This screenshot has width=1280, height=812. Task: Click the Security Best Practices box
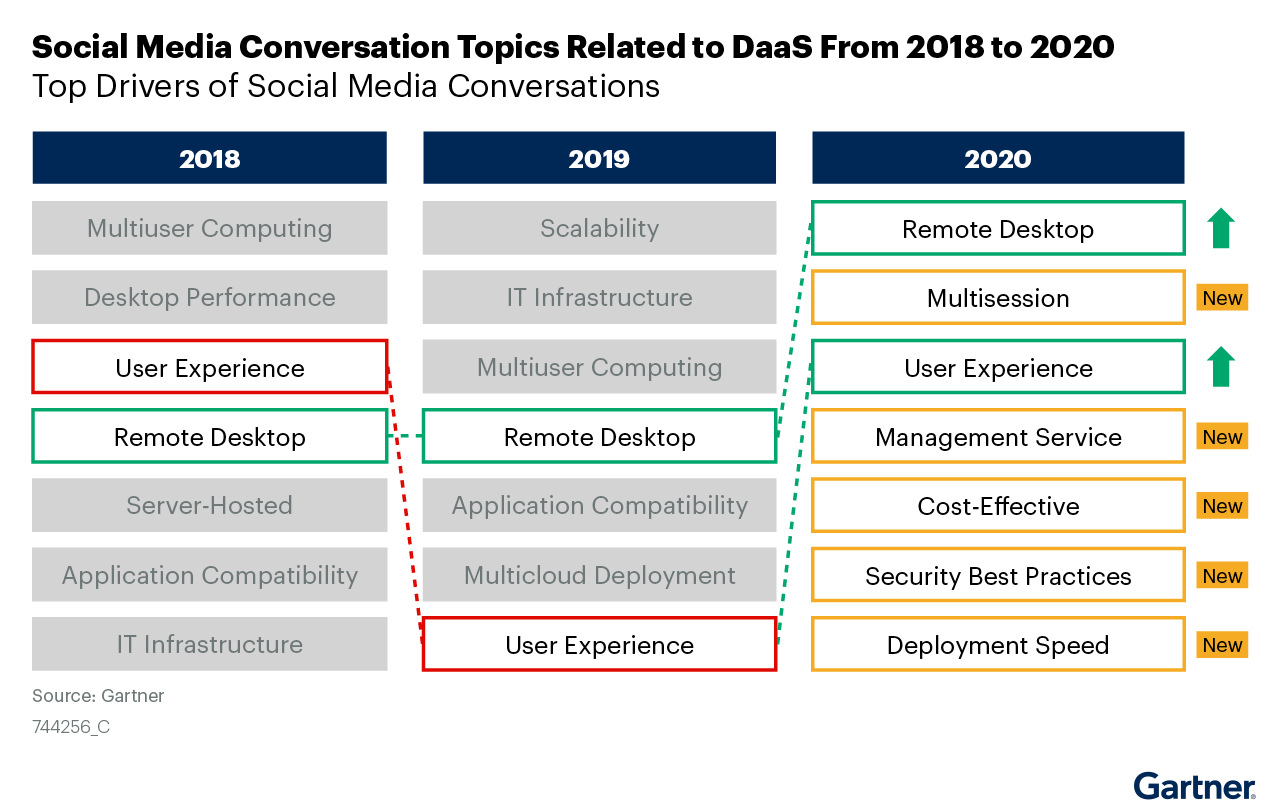click(998, 575)
